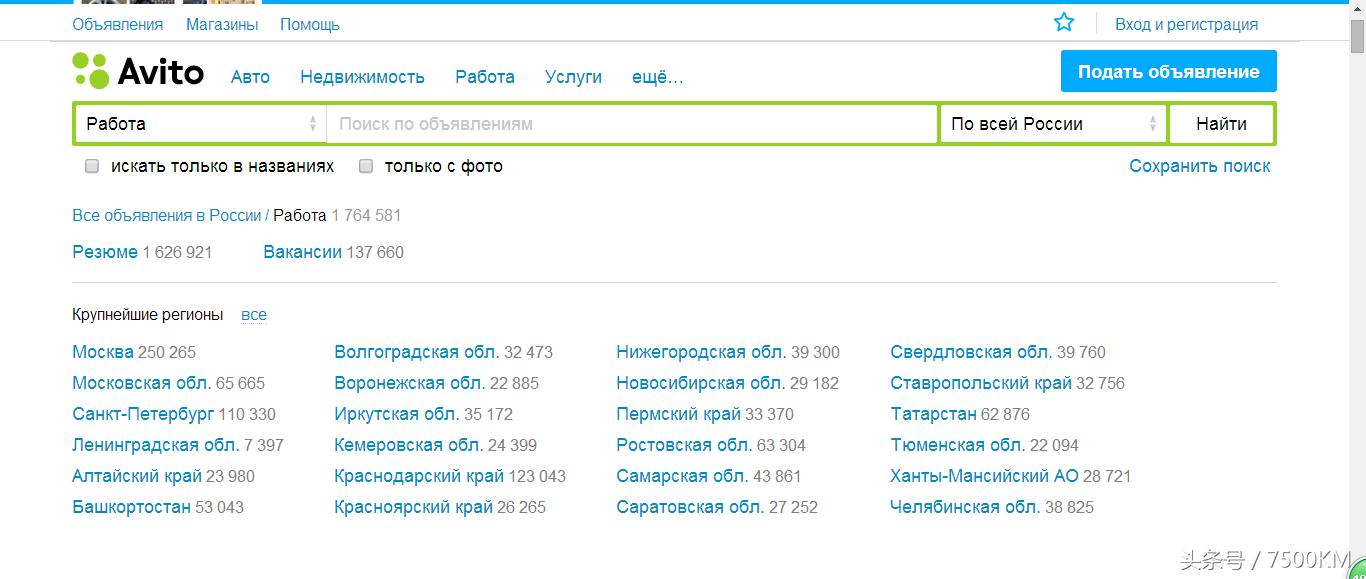Open the Вакансии category

tap(302, 252)
